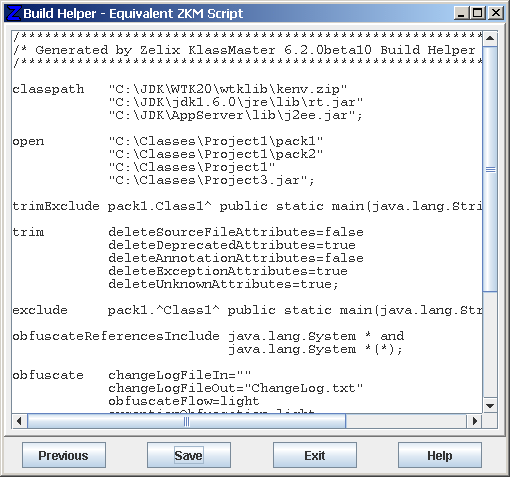
Task: Click deleteDeprecatedAttributes=true line
Action: pyautogui.click(x=232, y=245)
